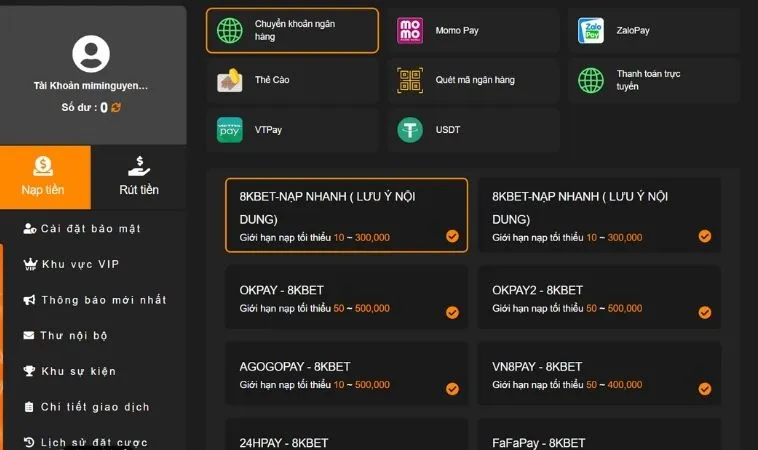
Task: Click the globe icon for Thanh toán trực tuyến
Action: (x=591, y=80)
